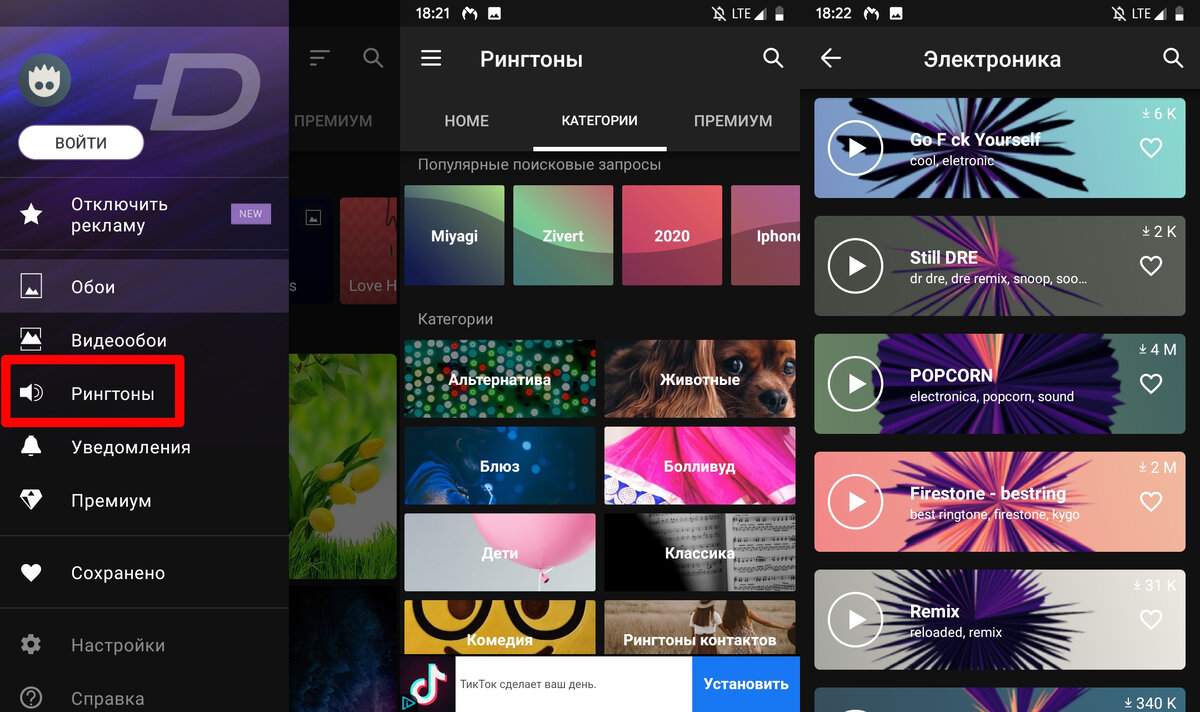1200x712 pixels.
Task: Favorite the Still DRE ringtone
Action: click(1151, 266)
